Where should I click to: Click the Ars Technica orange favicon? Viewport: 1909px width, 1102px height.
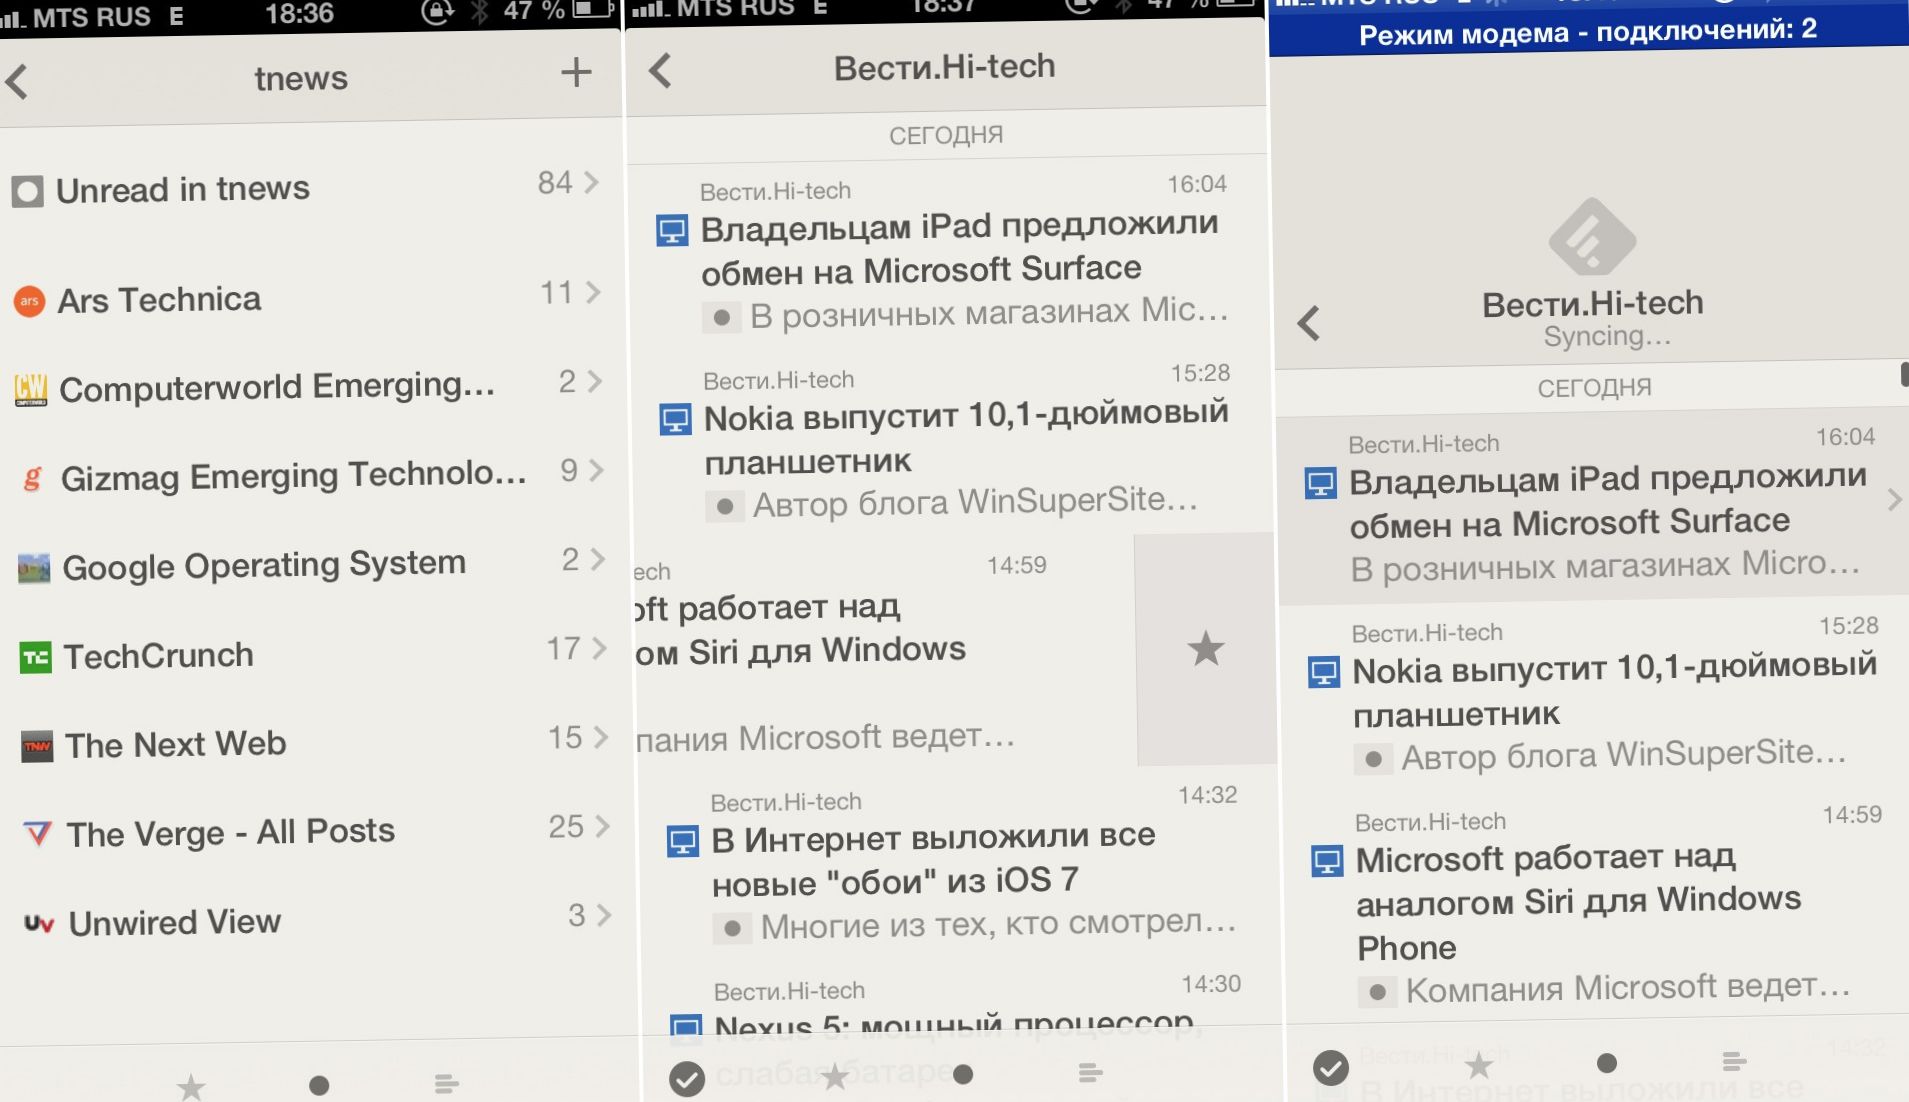(29, 300)
